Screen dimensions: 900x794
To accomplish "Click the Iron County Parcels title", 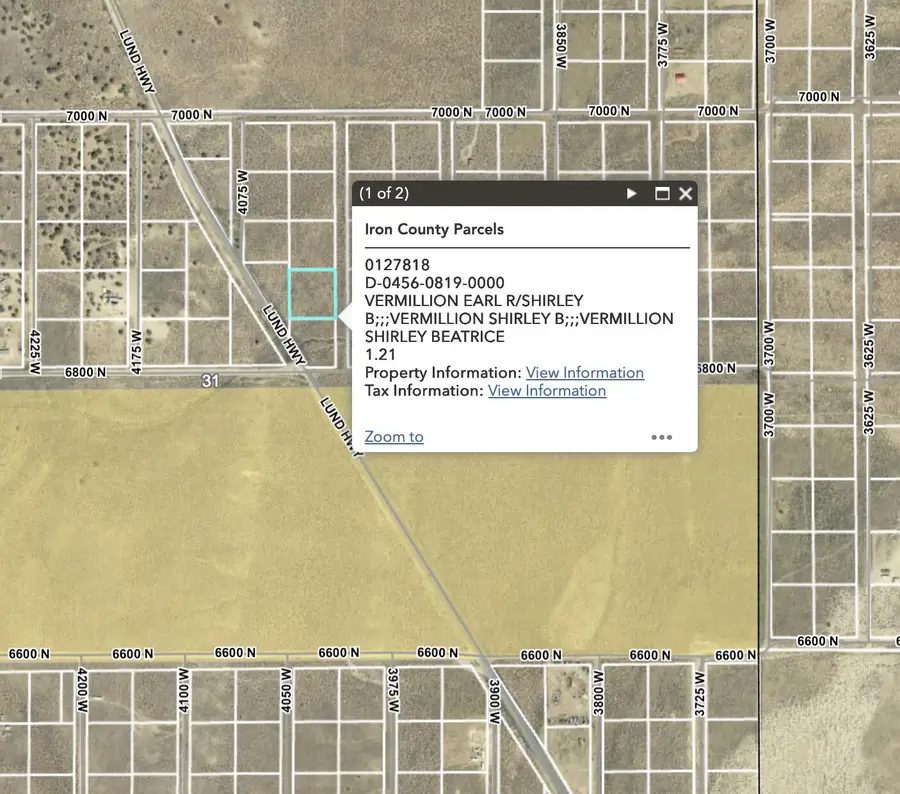I will pos(435,229).
